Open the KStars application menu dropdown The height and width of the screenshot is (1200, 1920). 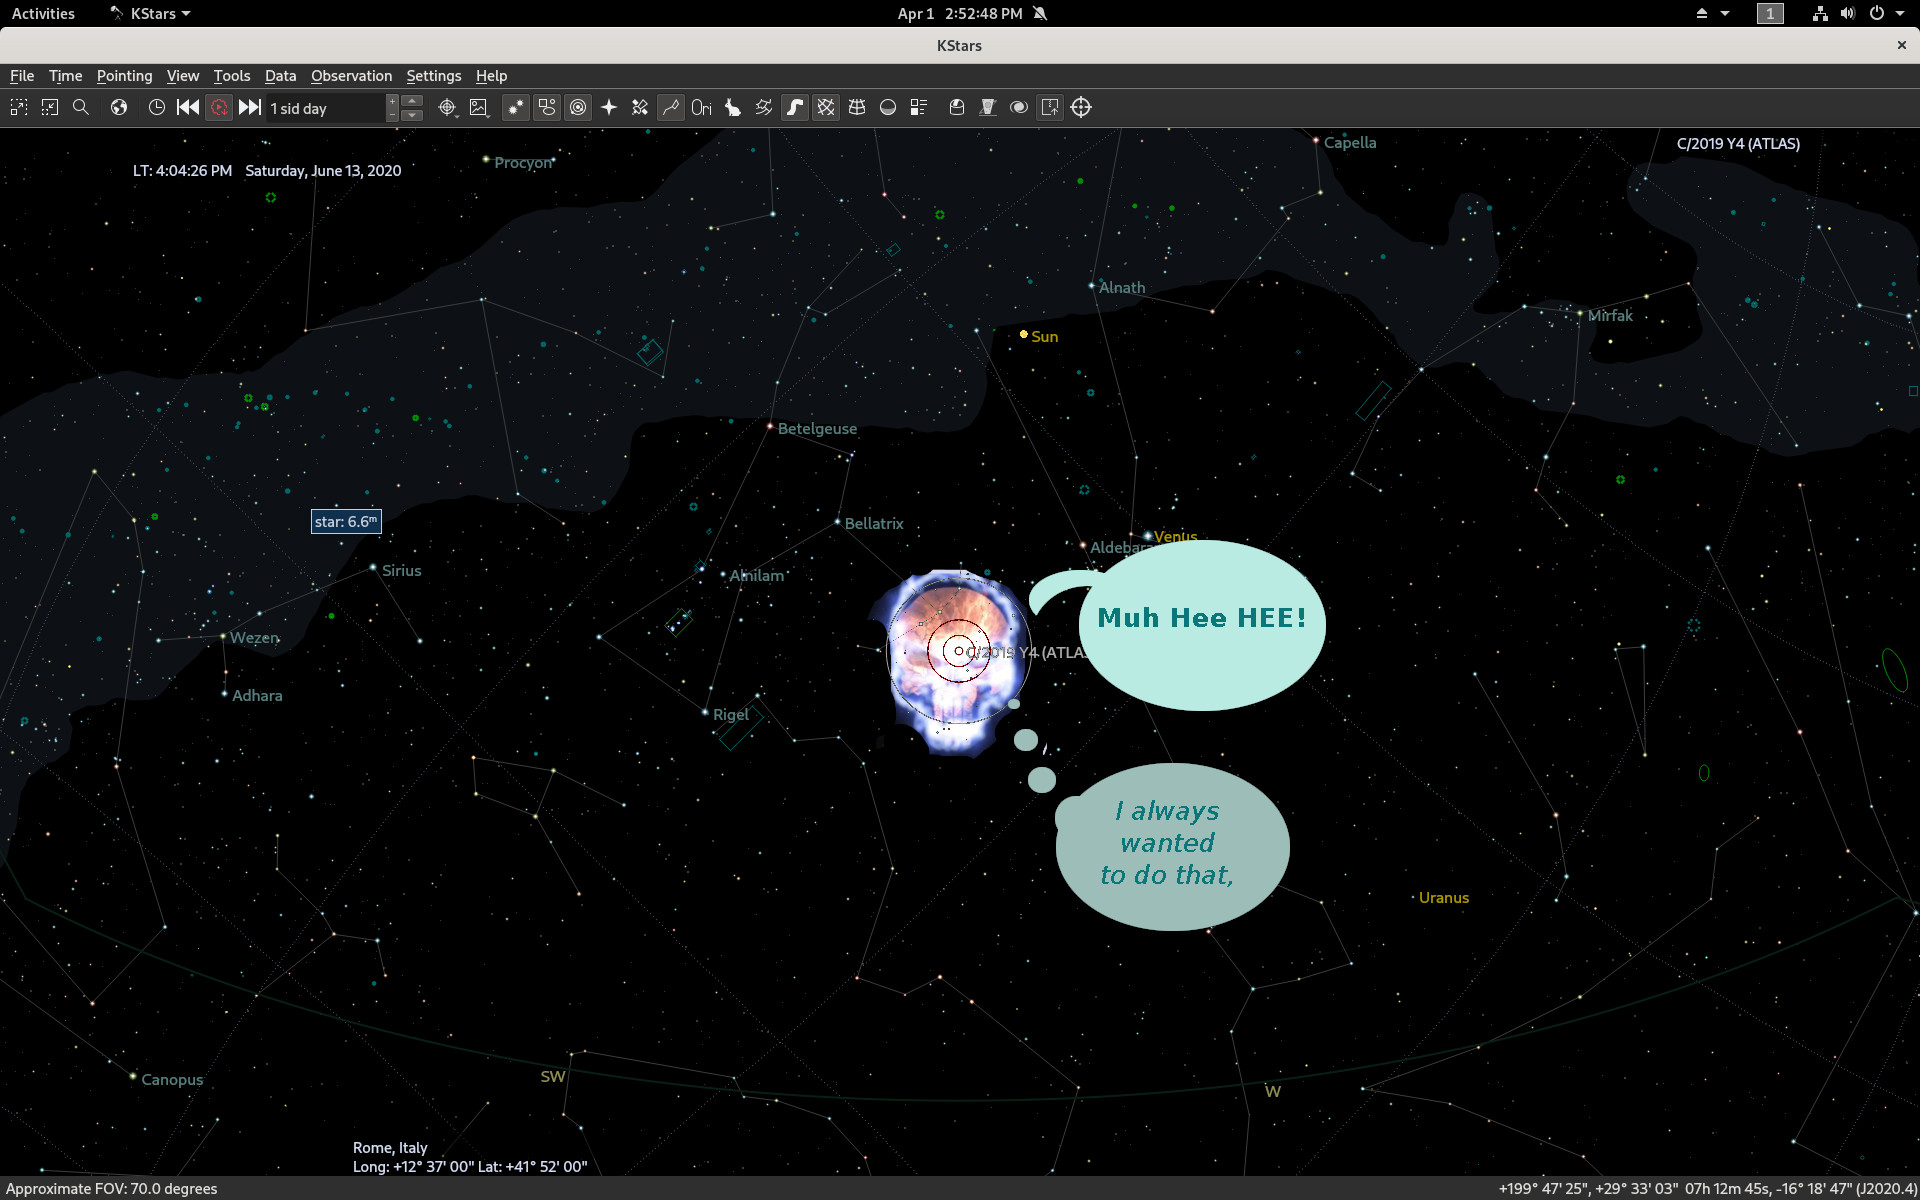(x=150, y=13)
